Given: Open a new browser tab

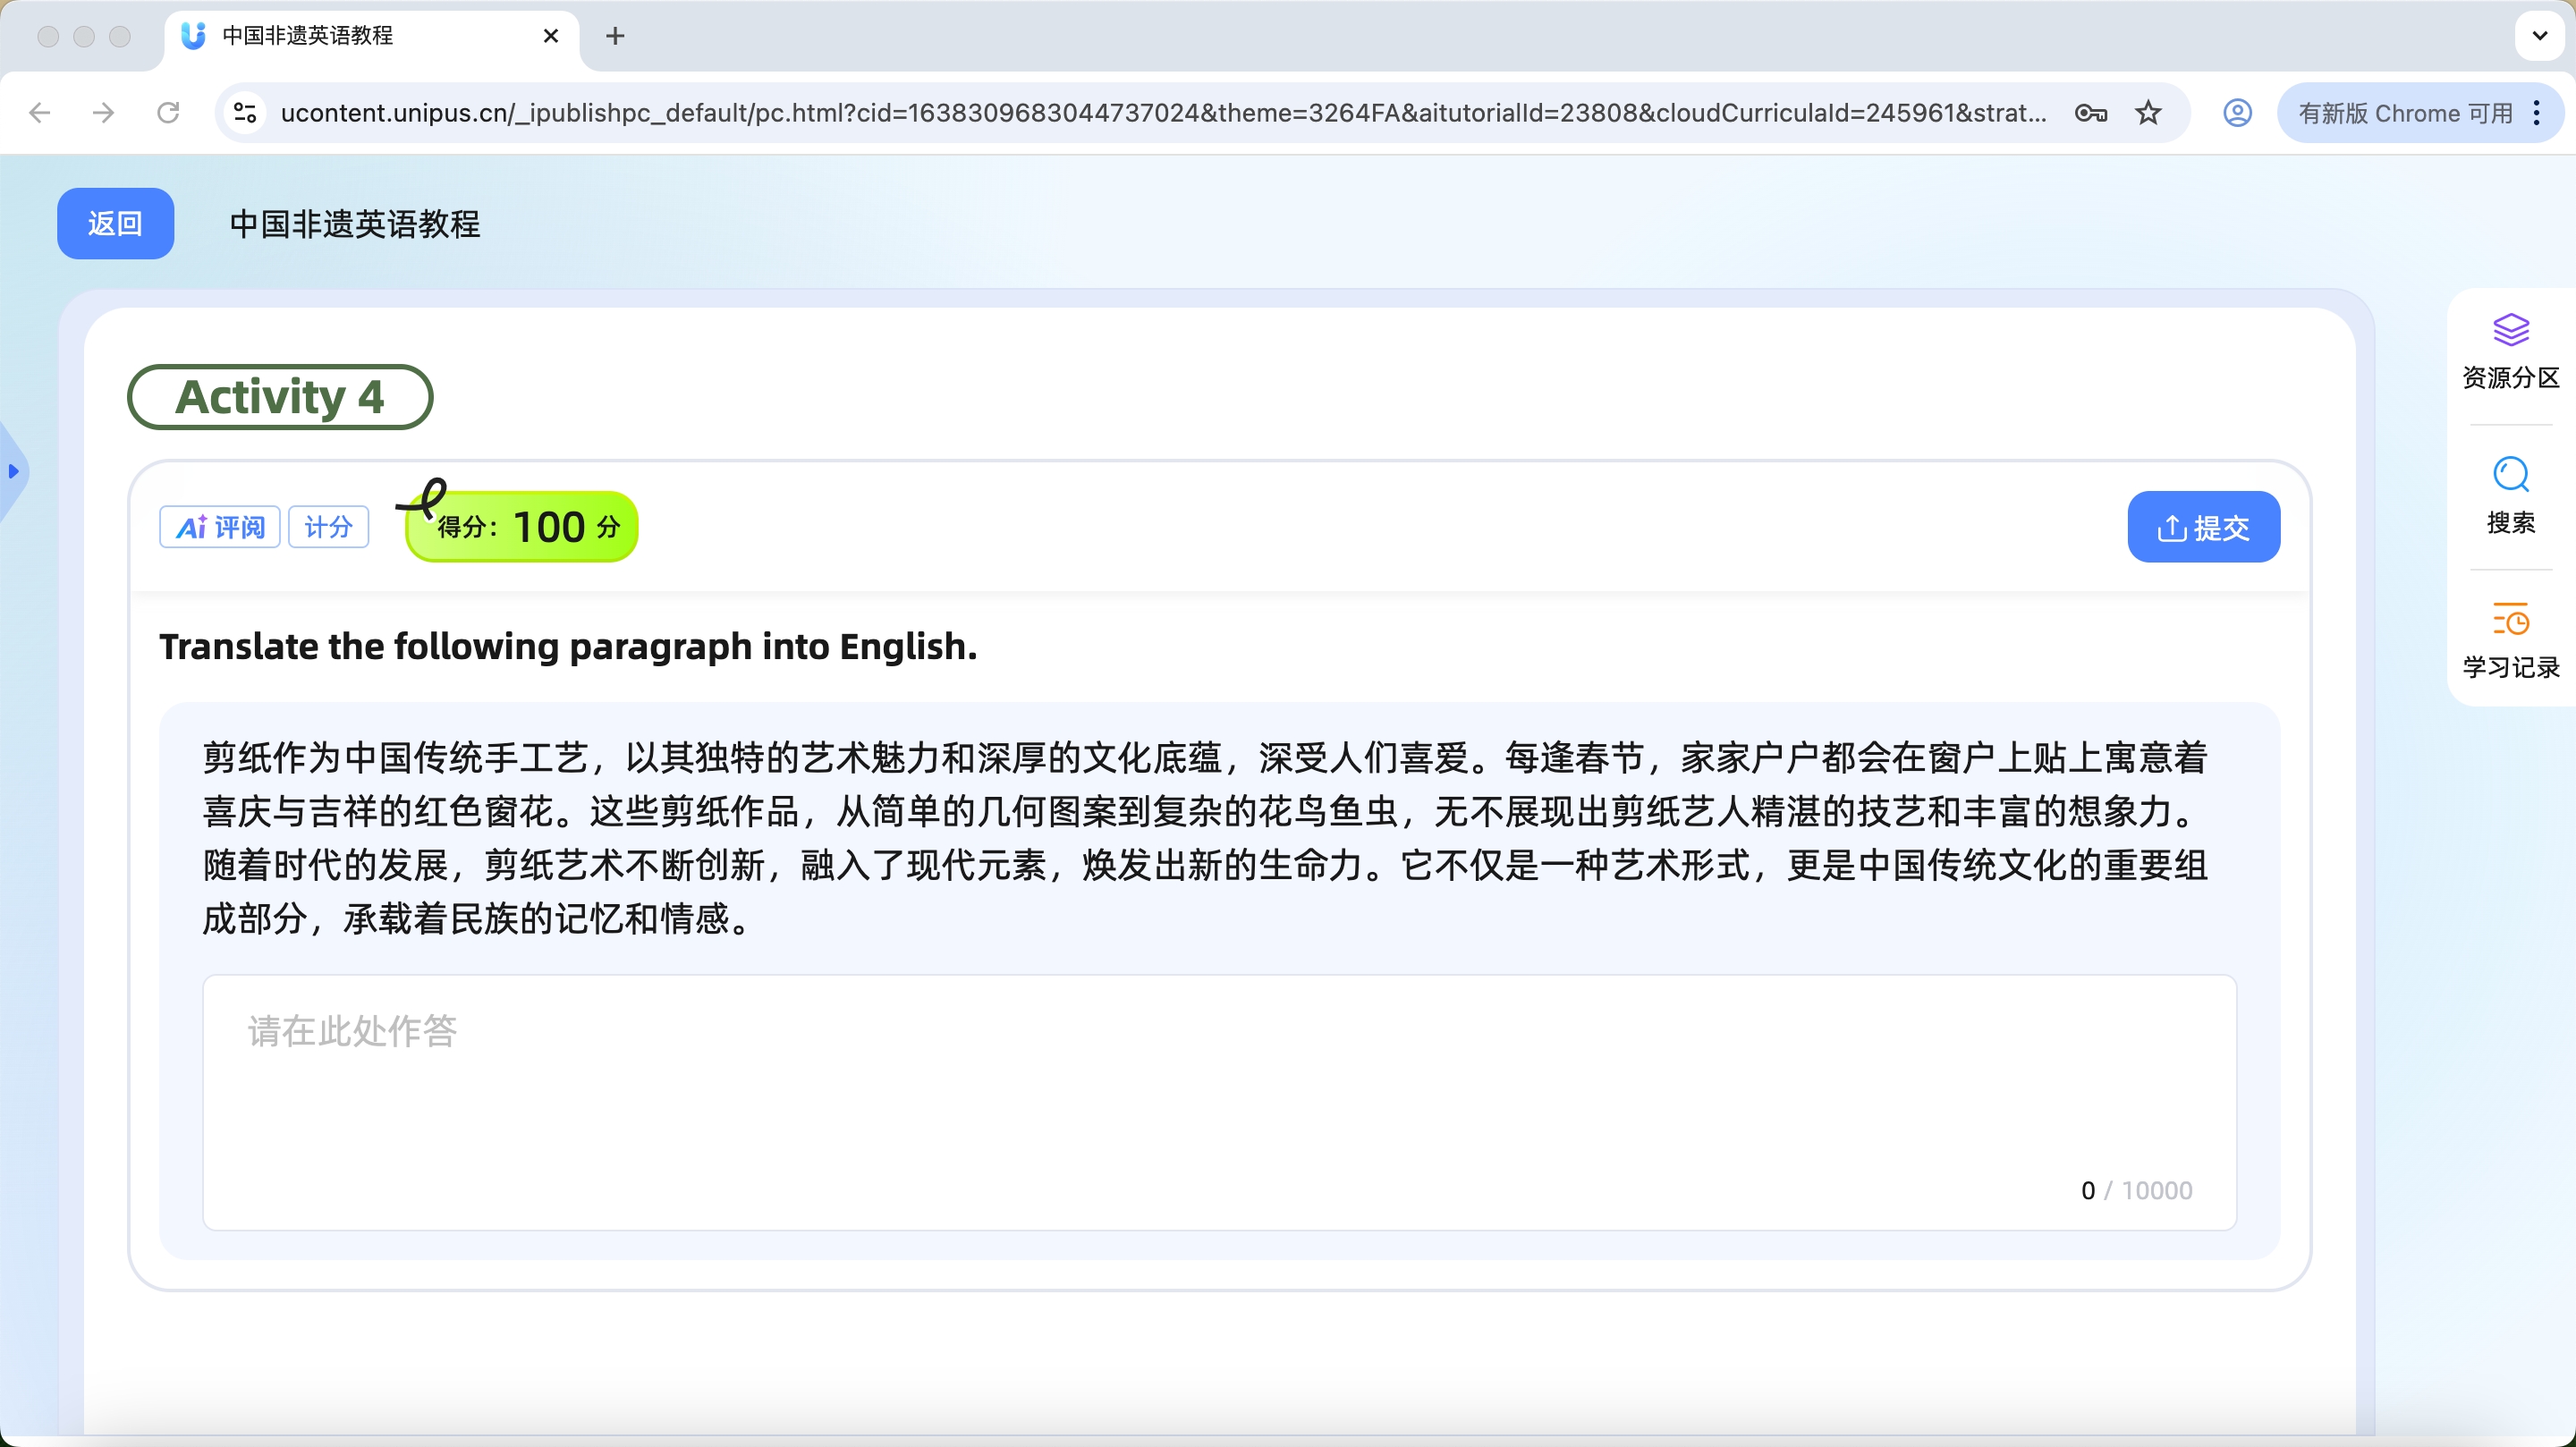Looking at the screenshot, I should 615,36.
